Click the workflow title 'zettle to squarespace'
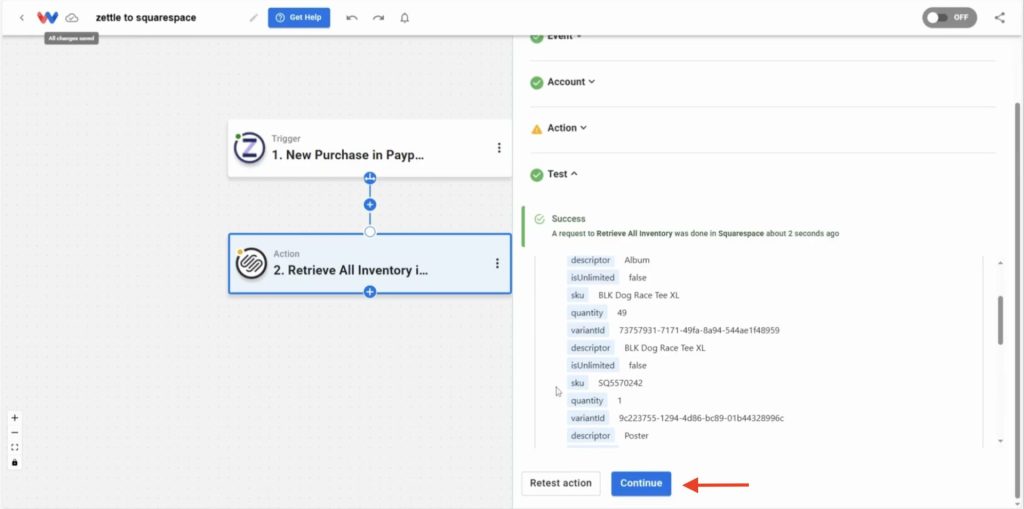The width and height of the screenshot is (1024, 509). click(x=146, y=18)
